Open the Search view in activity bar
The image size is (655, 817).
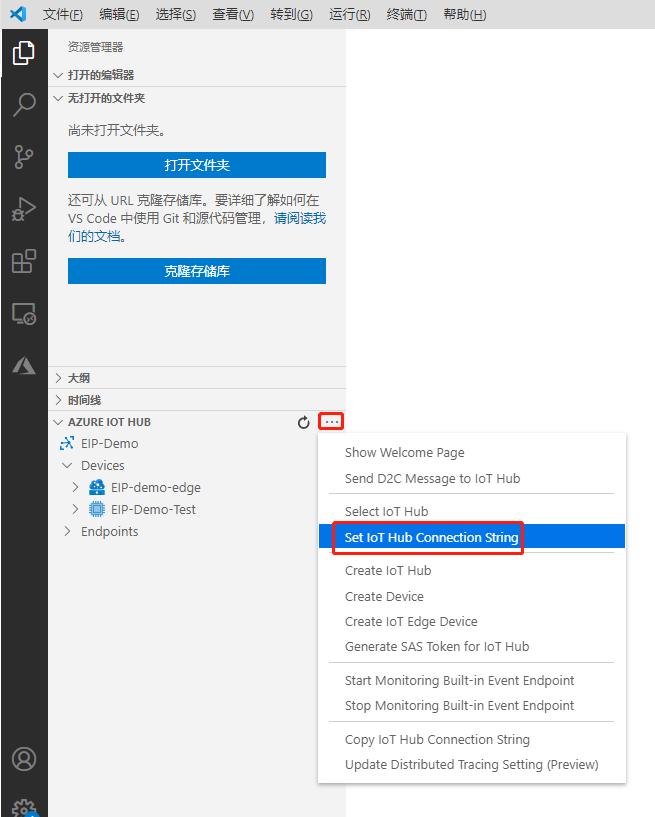(x=24, y=105)
